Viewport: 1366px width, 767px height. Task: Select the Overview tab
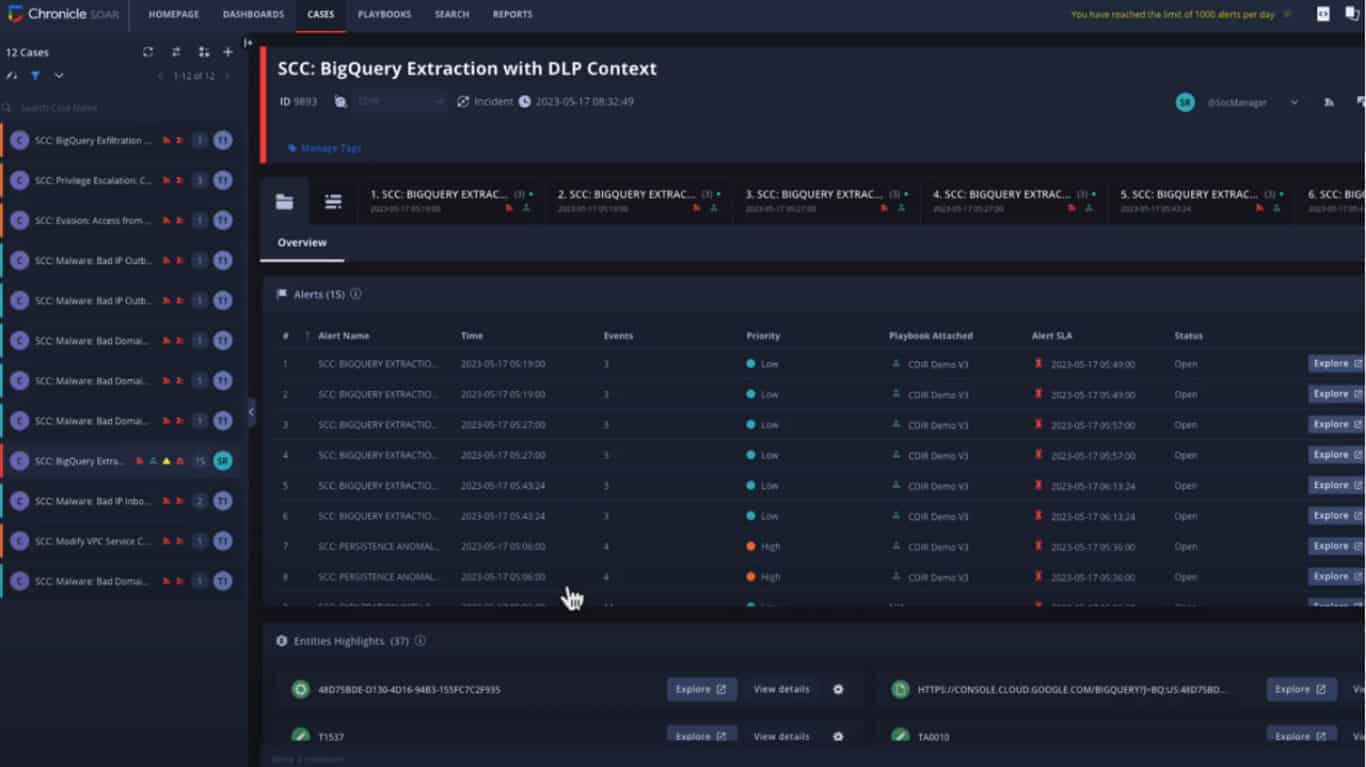pos(302,243)
